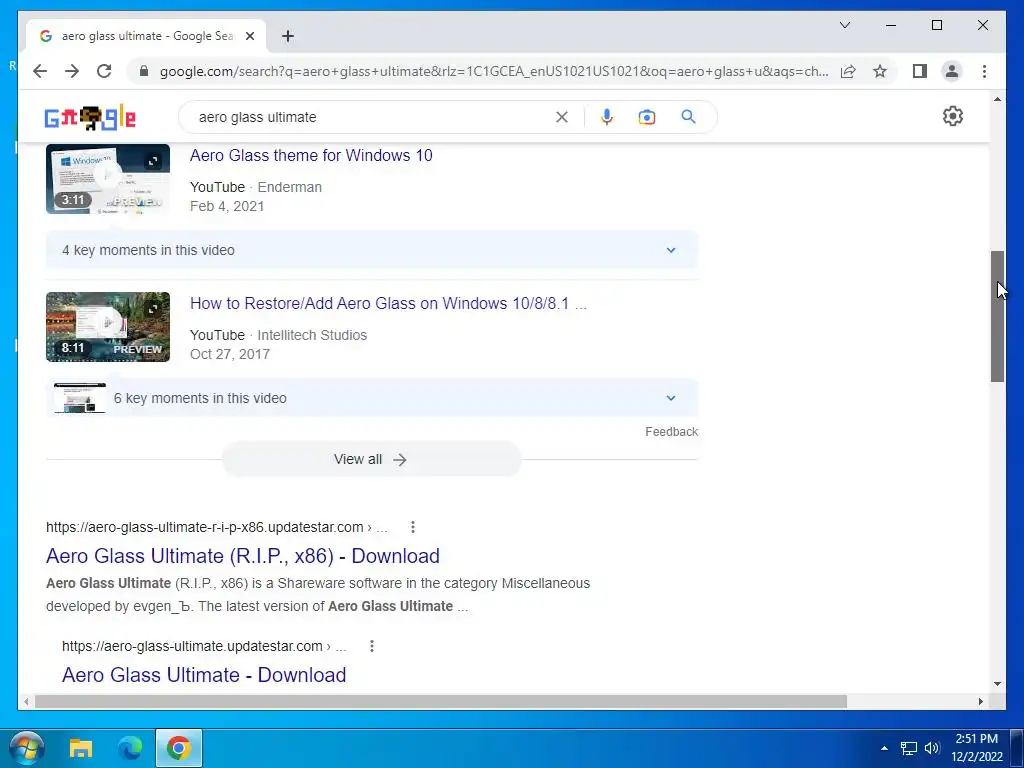Click the scroll left arrow
The width and height of the screenshot is (1024, 768).
click(26, 701)
